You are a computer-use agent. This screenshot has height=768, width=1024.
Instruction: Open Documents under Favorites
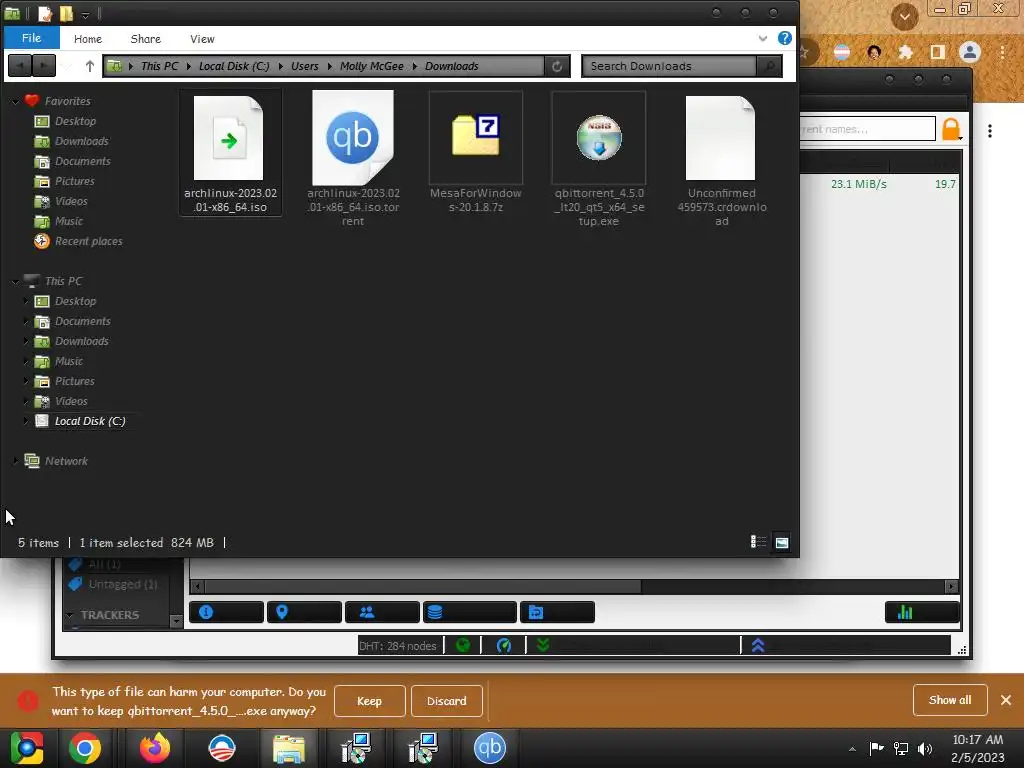(82, 161)
